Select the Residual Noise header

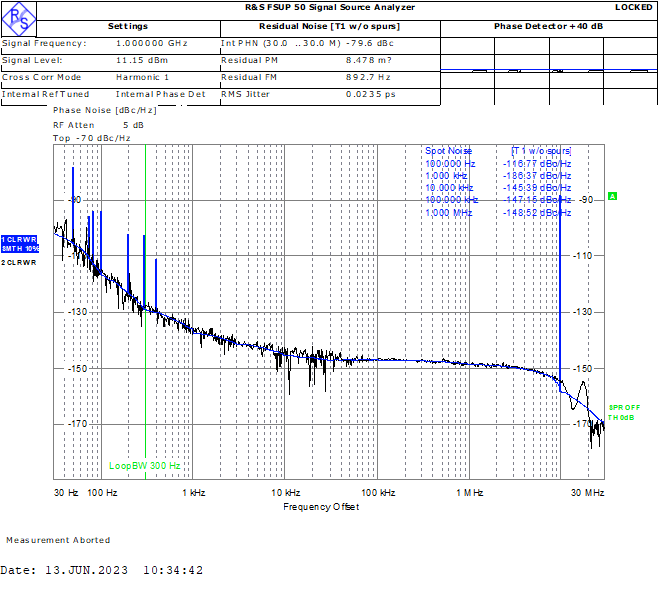pos(329,26)
